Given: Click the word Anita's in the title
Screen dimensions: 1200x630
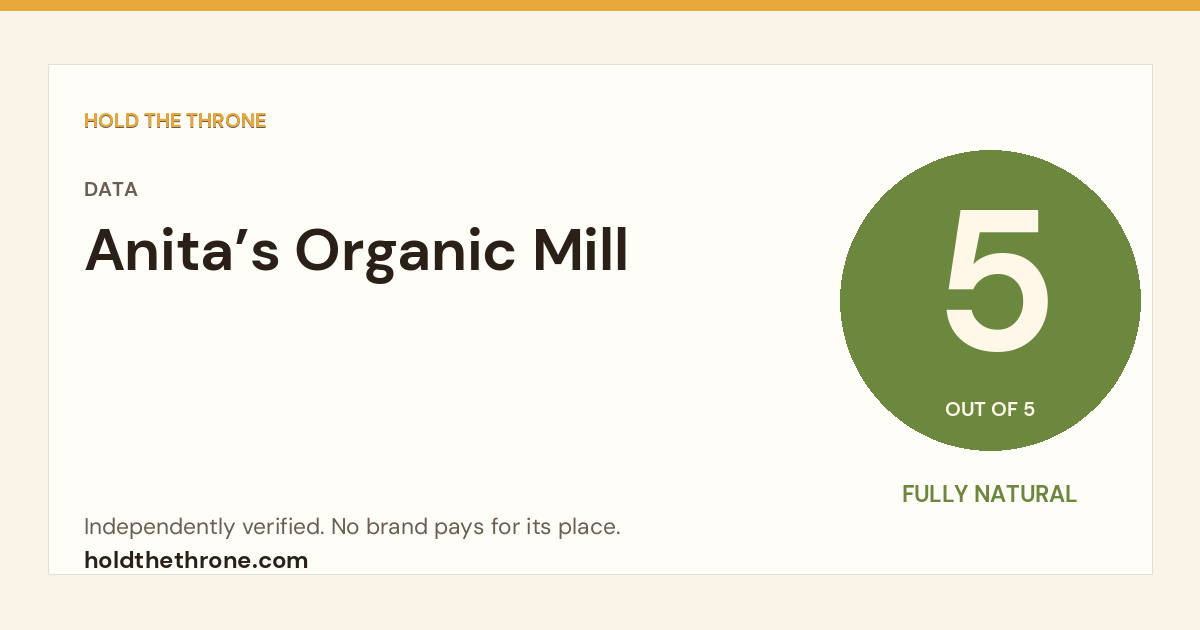Looking at the screenshot, I should [182, 250].
